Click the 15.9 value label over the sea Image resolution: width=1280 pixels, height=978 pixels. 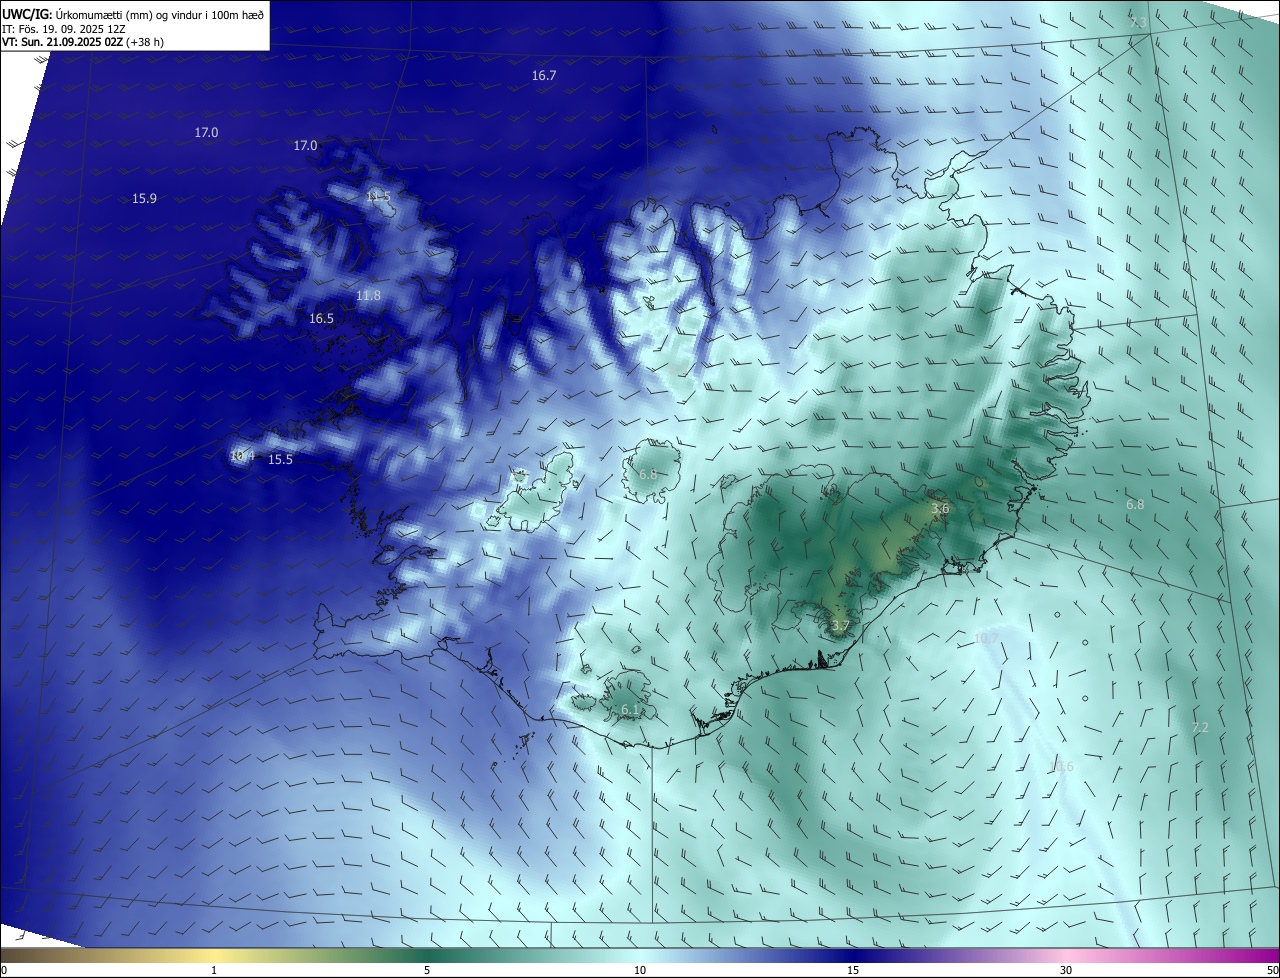144,199
